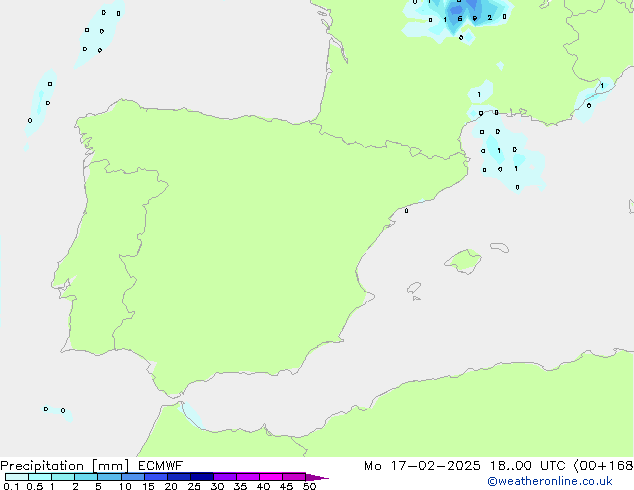The image size is (634, 490).
Task: Select the 10–15 mm legend swatch
Action: click(132, 477)
